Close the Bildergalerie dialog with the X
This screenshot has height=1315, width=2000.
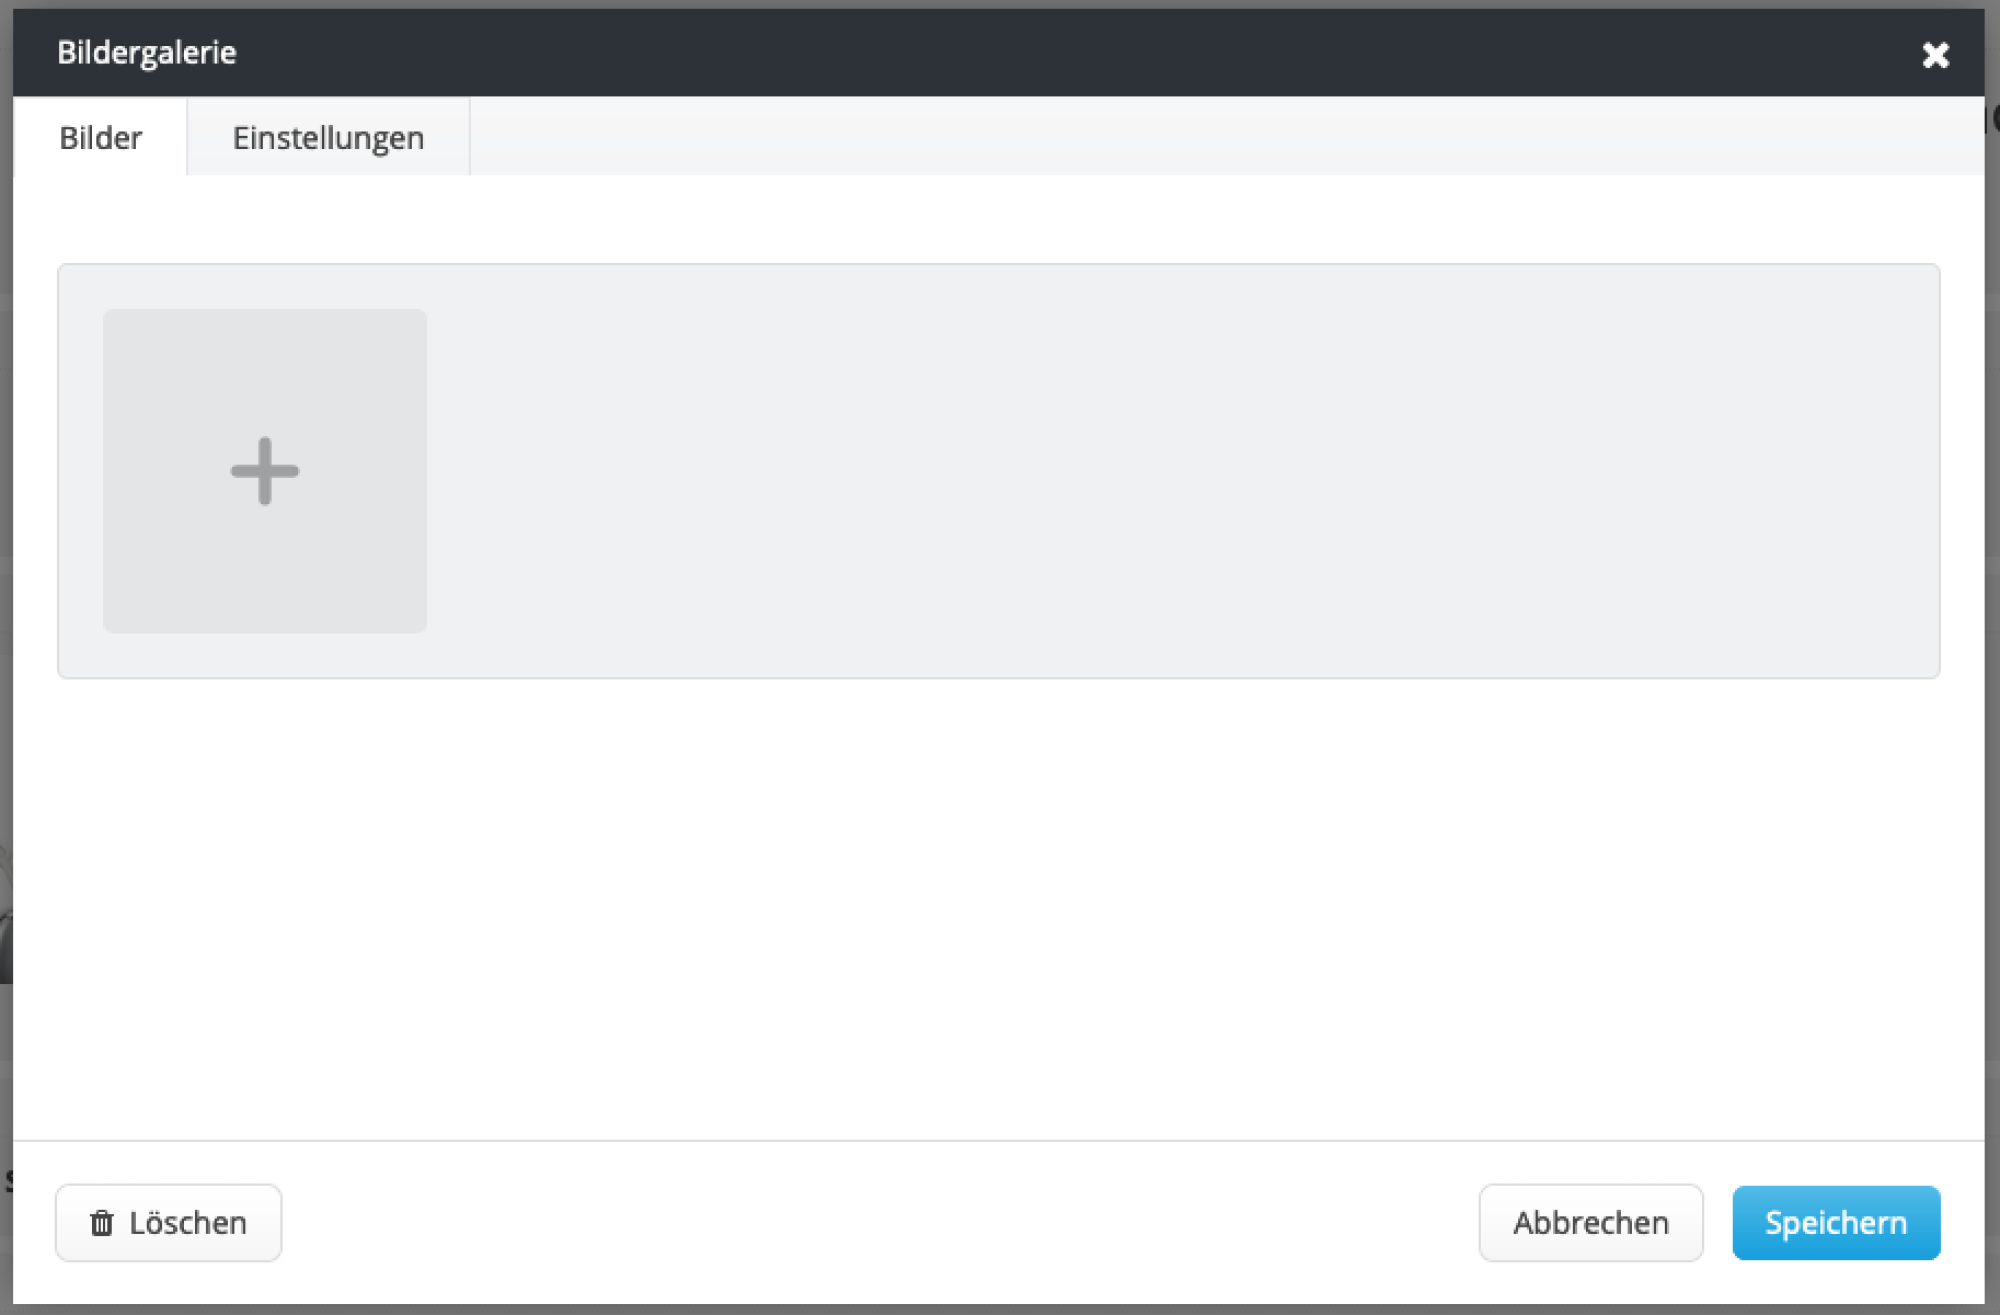click(1935, 54)
